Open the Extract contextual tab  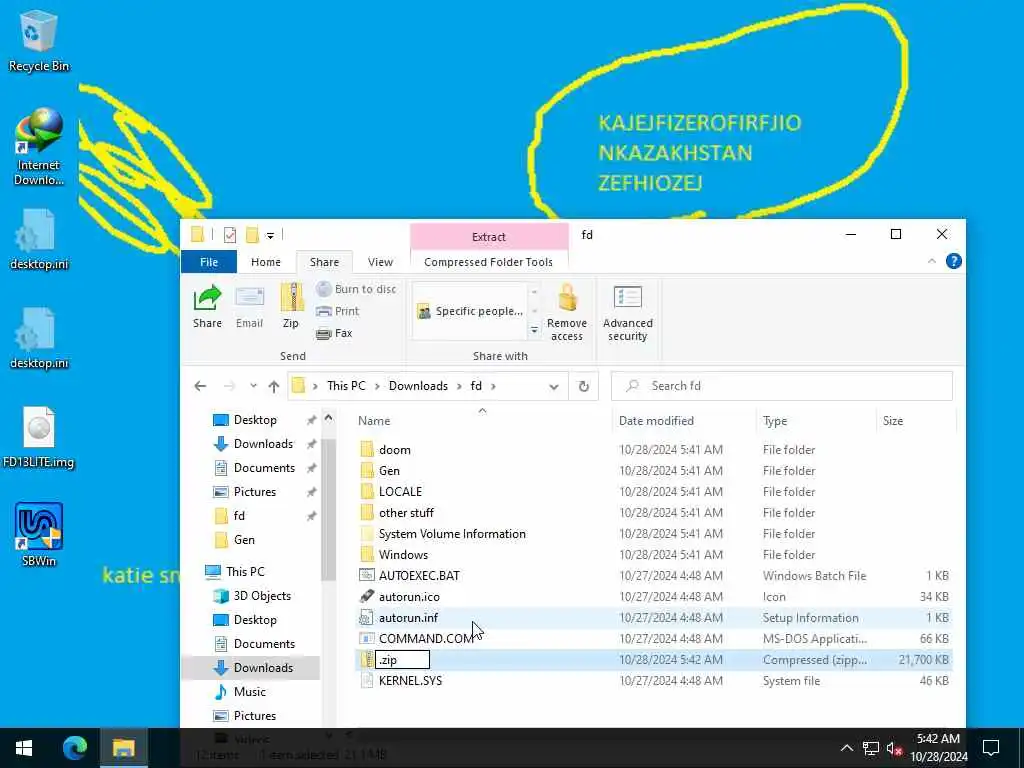(x=489, y=236)
